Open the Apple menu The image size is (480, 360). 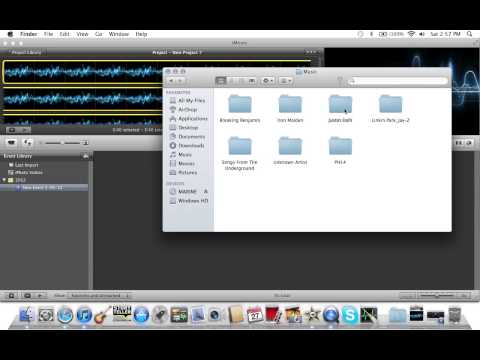[x=10, y=34]
